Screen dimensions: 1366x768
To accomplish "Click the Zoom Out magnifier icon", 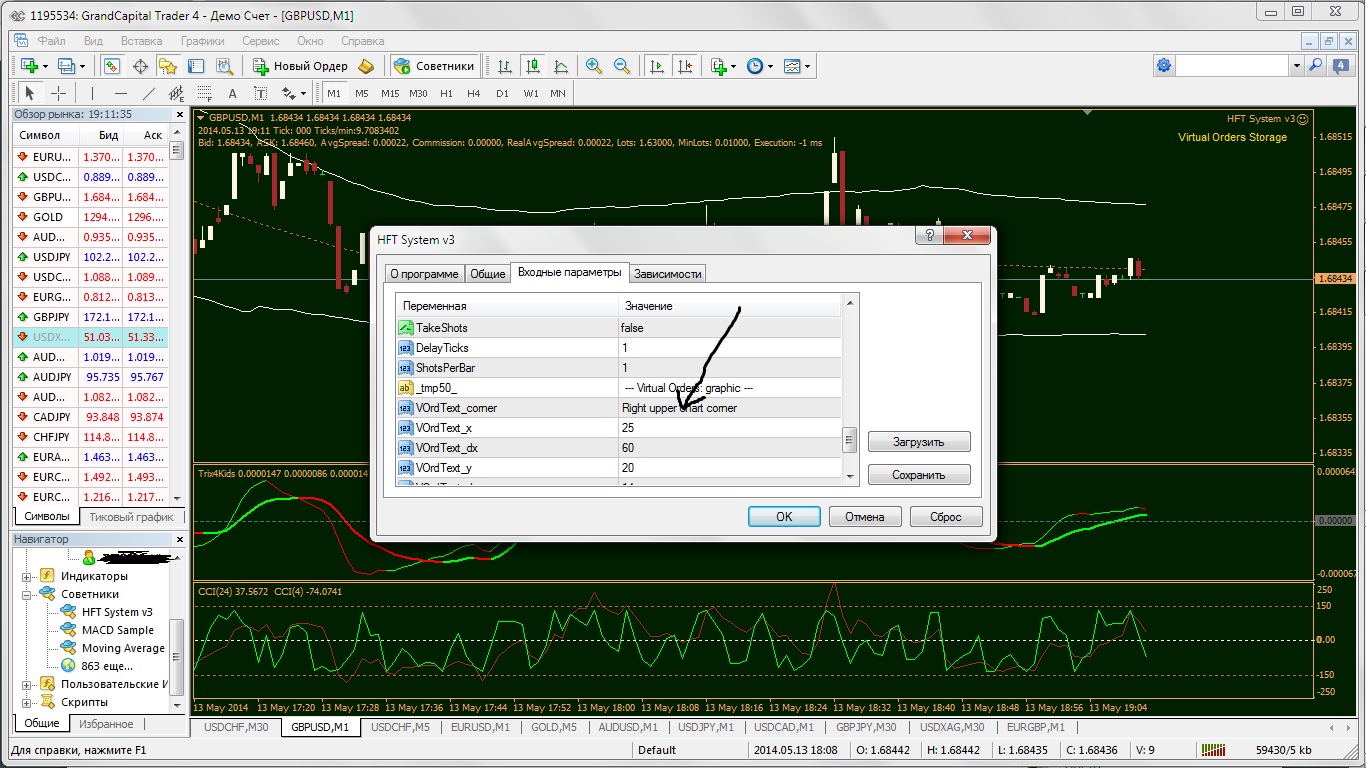I will (622, 66).
